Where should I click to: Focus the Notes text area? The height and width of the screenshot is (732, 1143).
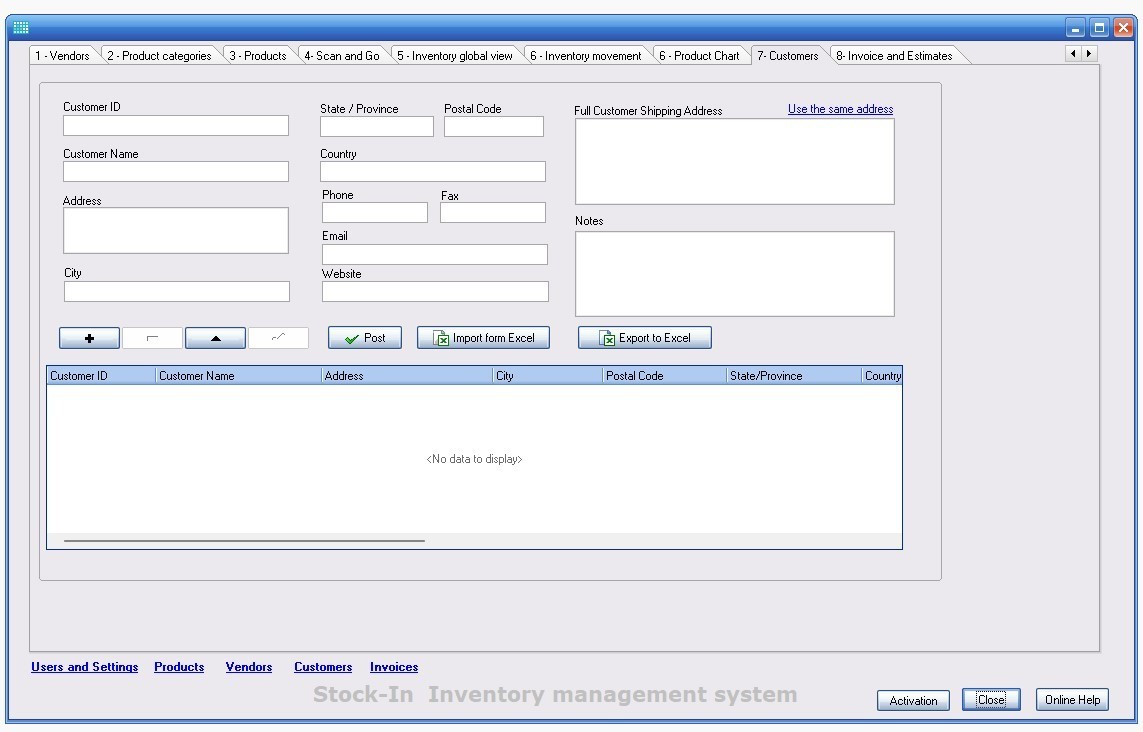735,274
